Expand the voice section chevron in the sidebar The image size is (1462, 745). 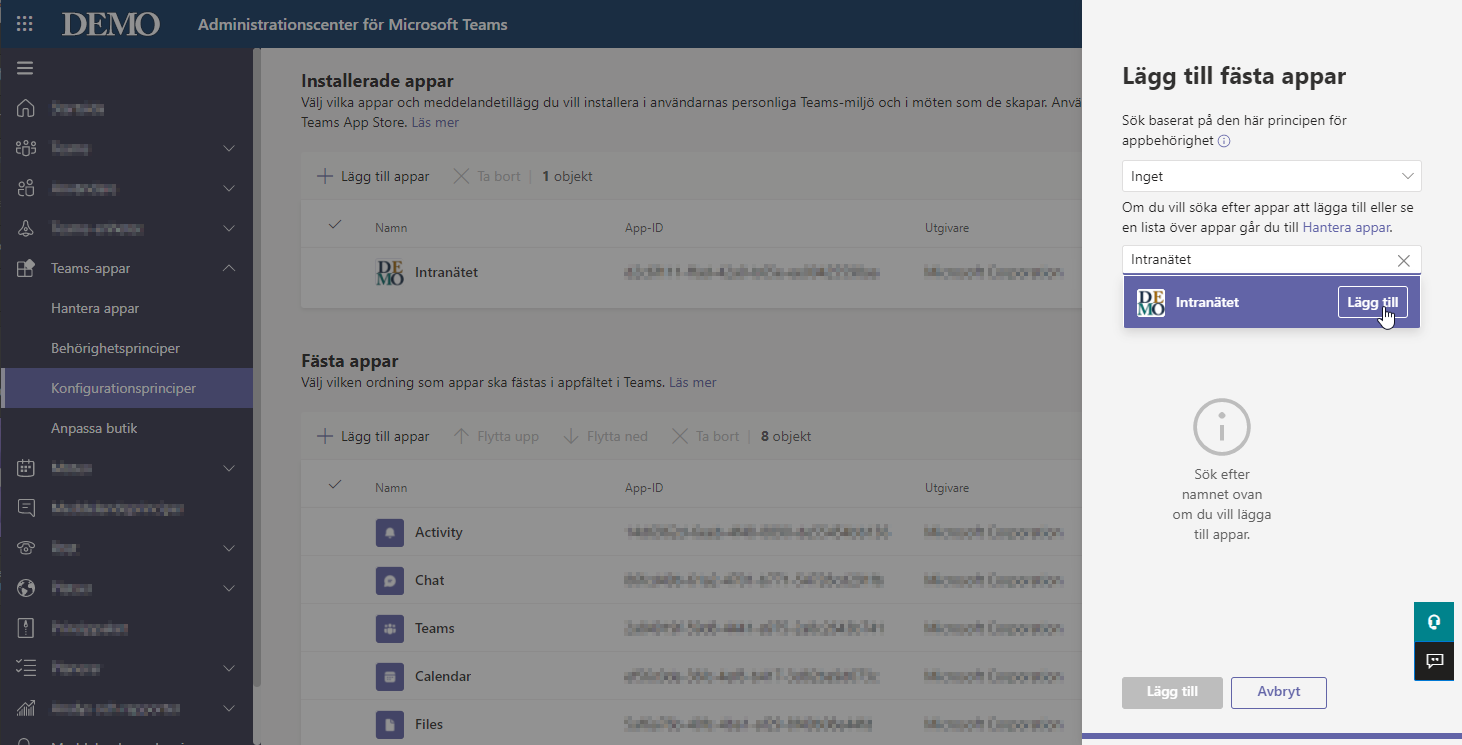229,548
